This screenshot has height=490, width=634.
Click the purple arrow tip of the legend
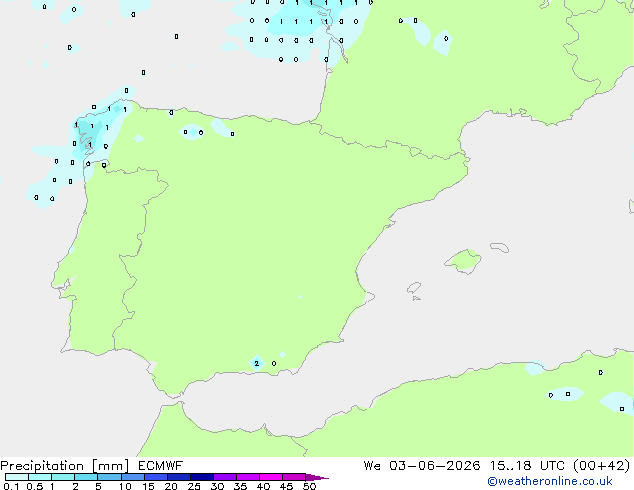point(317,478)
